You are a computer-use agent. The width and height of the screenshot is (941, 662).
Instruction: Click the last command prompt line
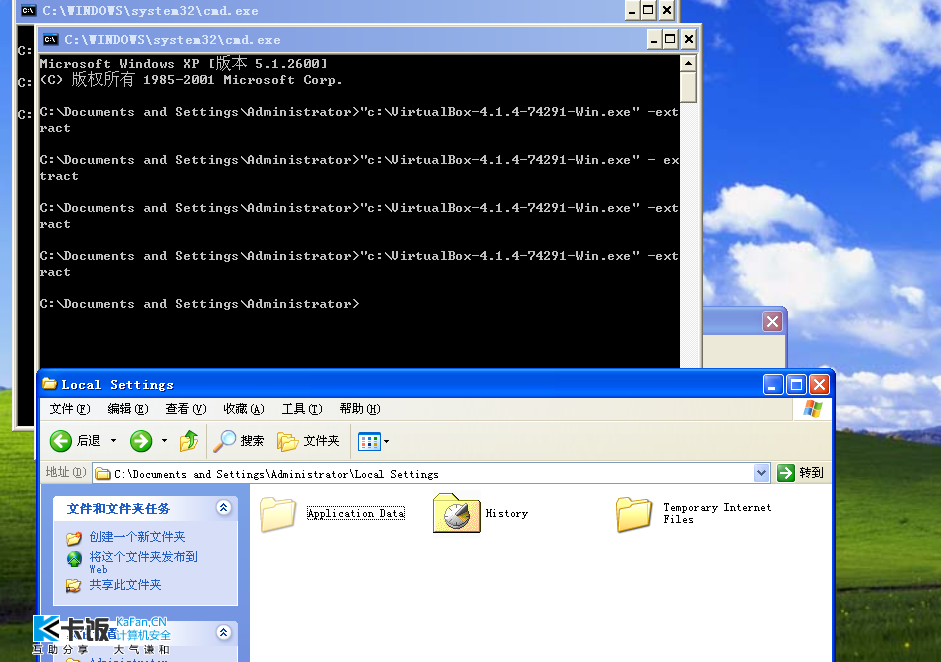[x=199, y=304]
